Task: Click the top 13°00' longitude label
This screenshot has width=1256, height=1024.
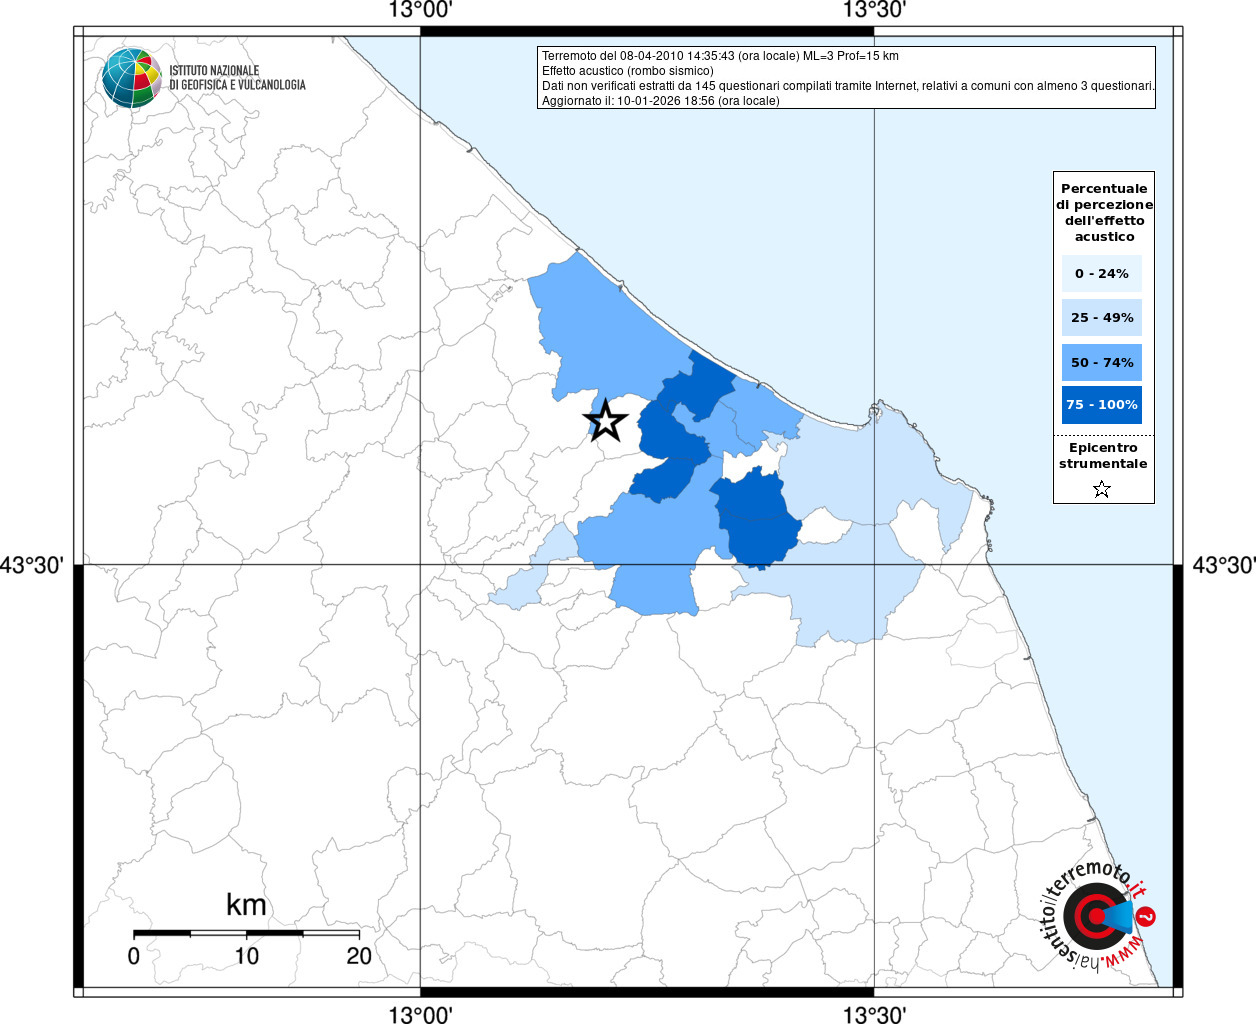Action: (x=421, y=11)
